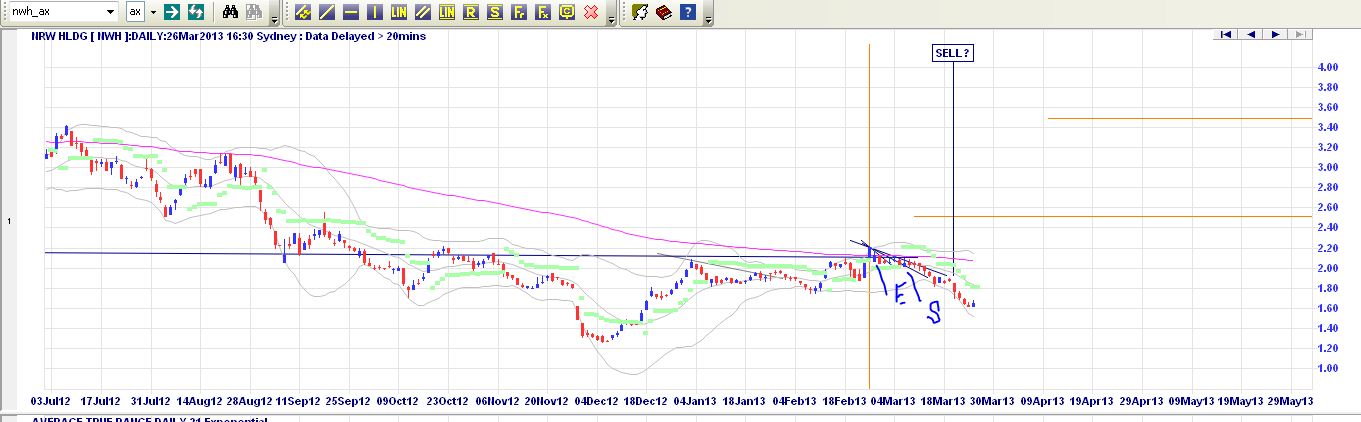Image resolution: width=1361 pixels, height=422 pixels.
Task: Open the red book manual icon
Action: tap(663, 12)
